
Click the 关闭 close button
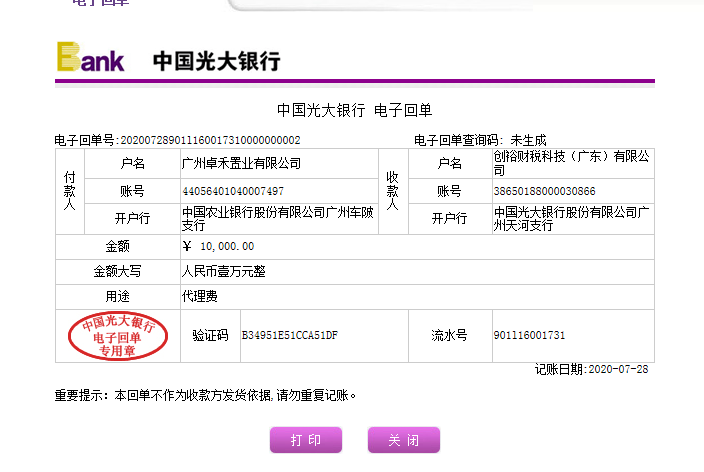404,440
